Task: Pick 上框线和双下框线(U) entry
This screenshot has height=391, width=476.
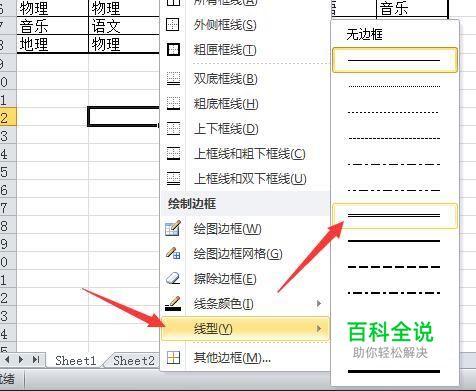Action: pos(244,179)
